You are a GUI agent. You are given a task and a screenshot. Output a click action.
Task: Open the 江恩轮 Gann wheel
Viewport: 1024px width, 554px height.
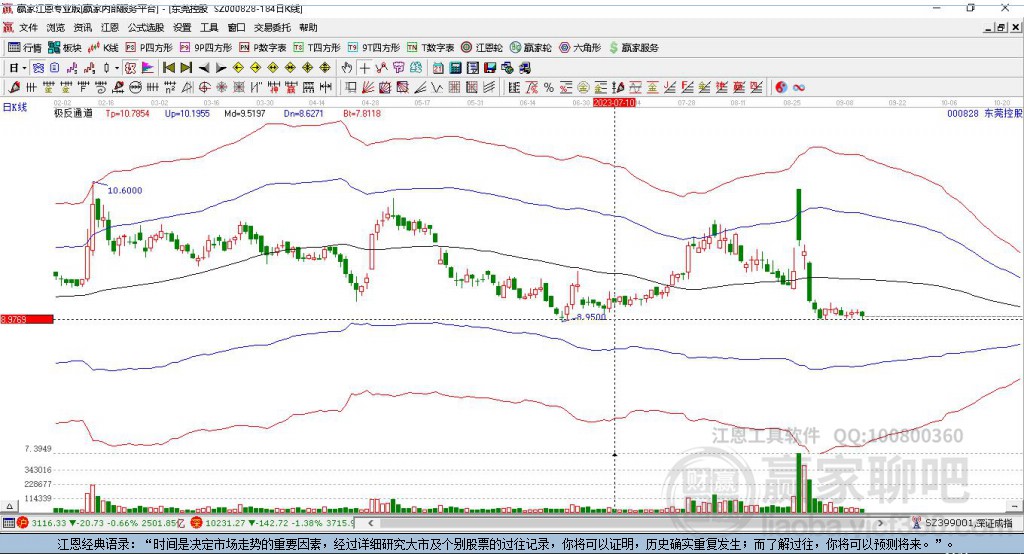coord(482,48)
